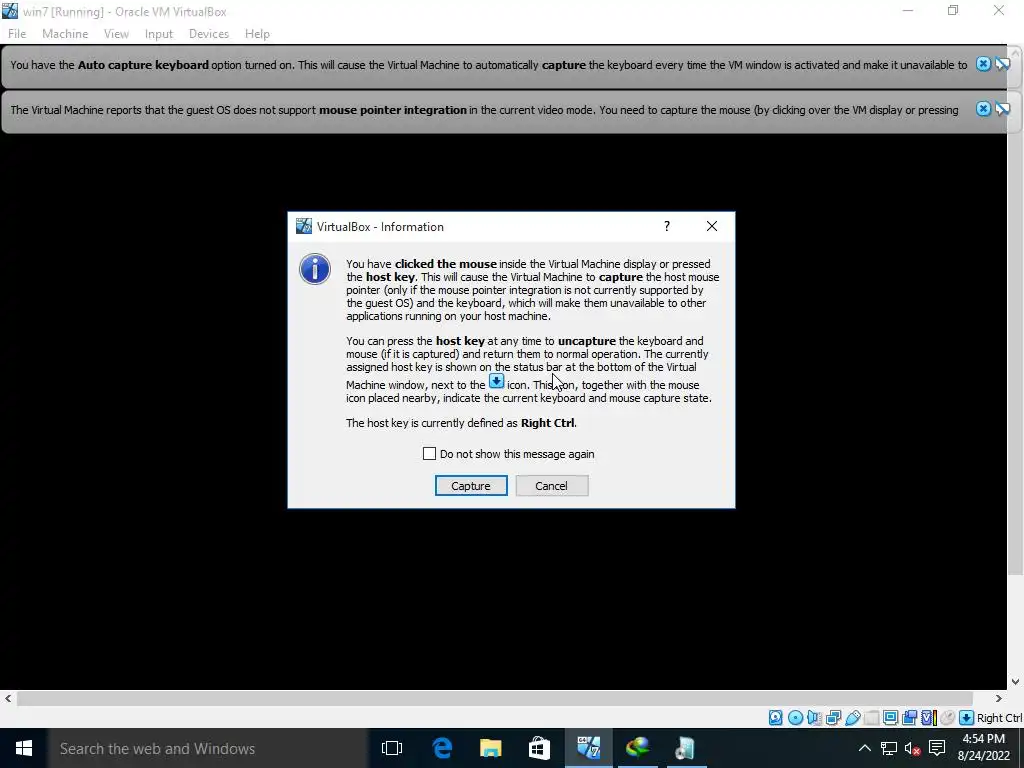Viewport: 1024px width, 768px height.
Task: Open the File menu
Action: [17, 34]
